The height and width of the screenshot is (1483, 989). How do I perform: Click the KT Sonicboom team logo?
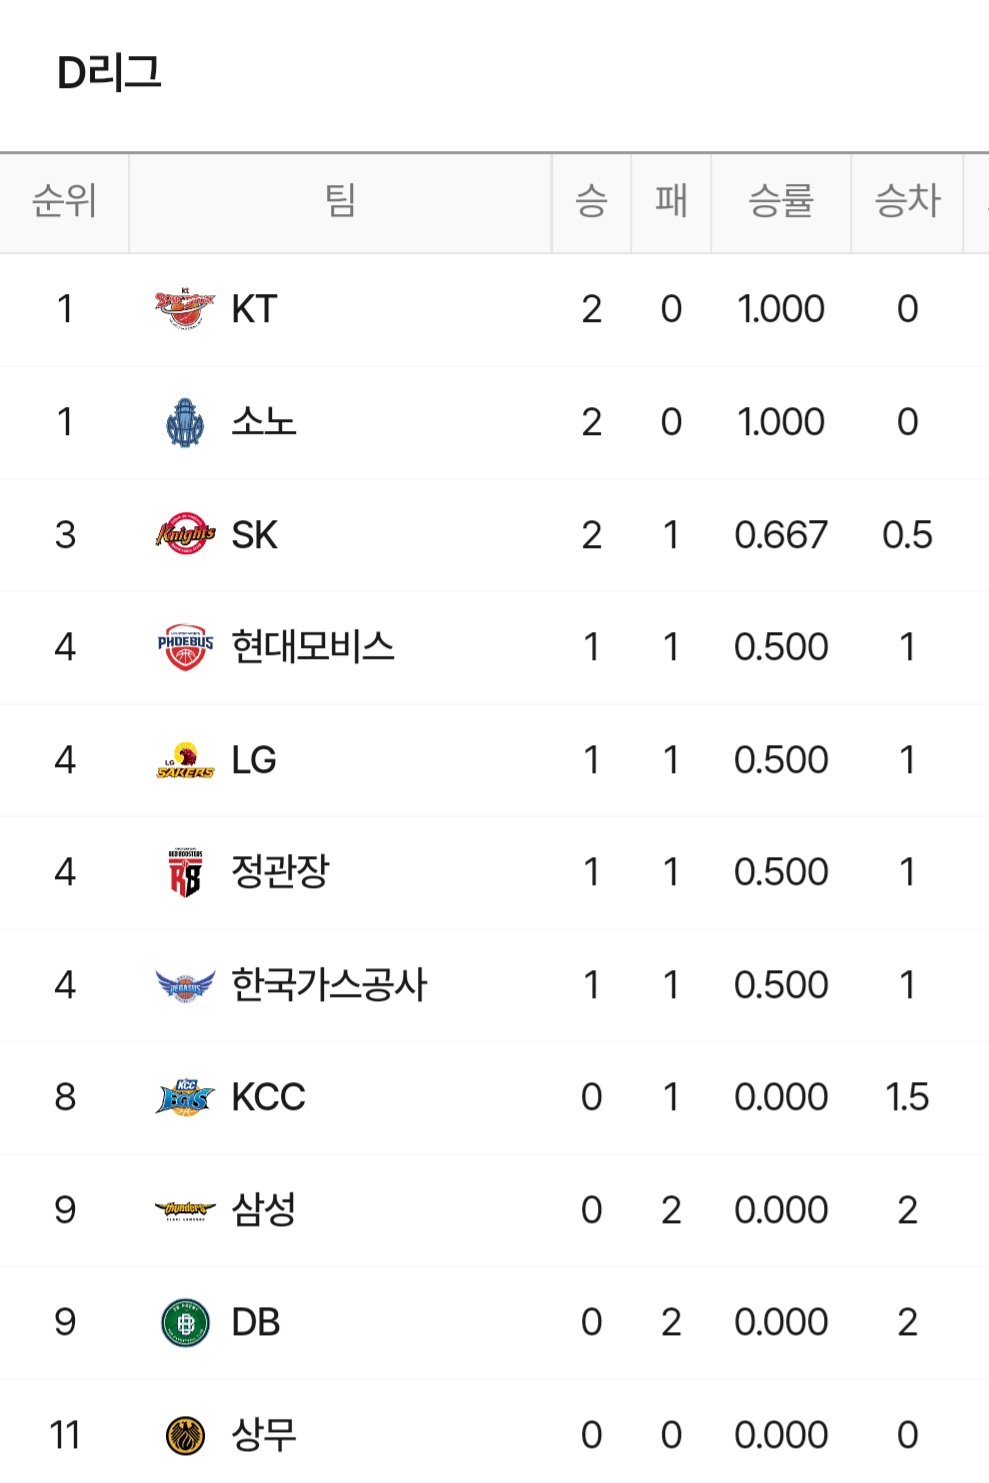(x=185, y=309)
